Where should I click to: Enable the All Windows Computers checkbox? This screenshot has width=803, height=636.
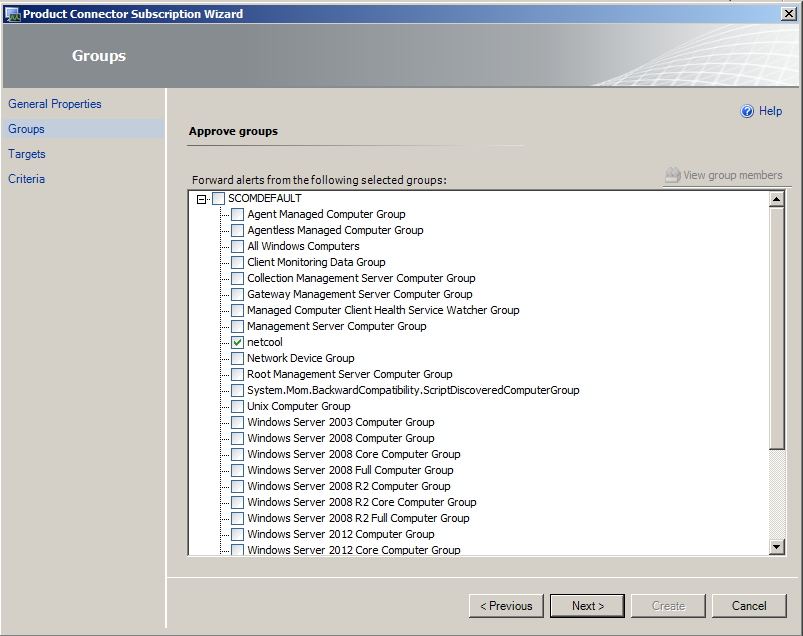click(237, 246)
